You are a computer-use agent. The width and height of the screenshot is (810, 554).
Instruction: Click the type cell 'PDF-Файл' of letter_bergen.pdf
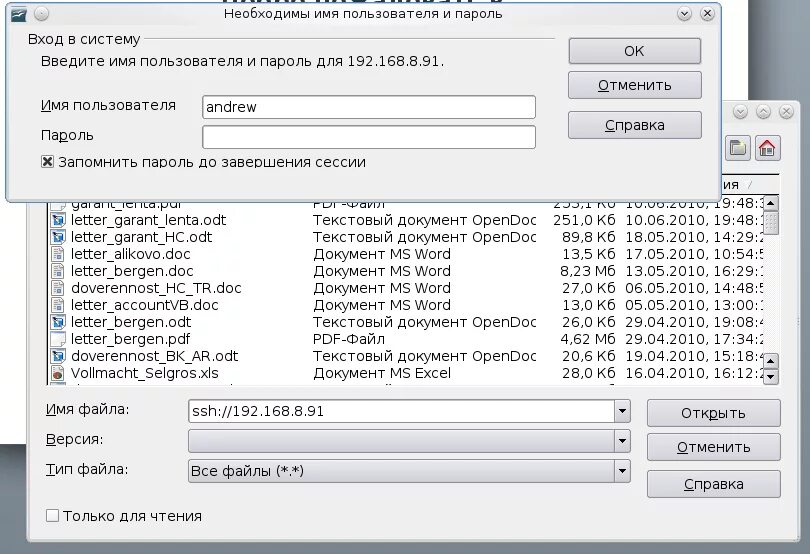pyautogui.click(x=349, y=340)
